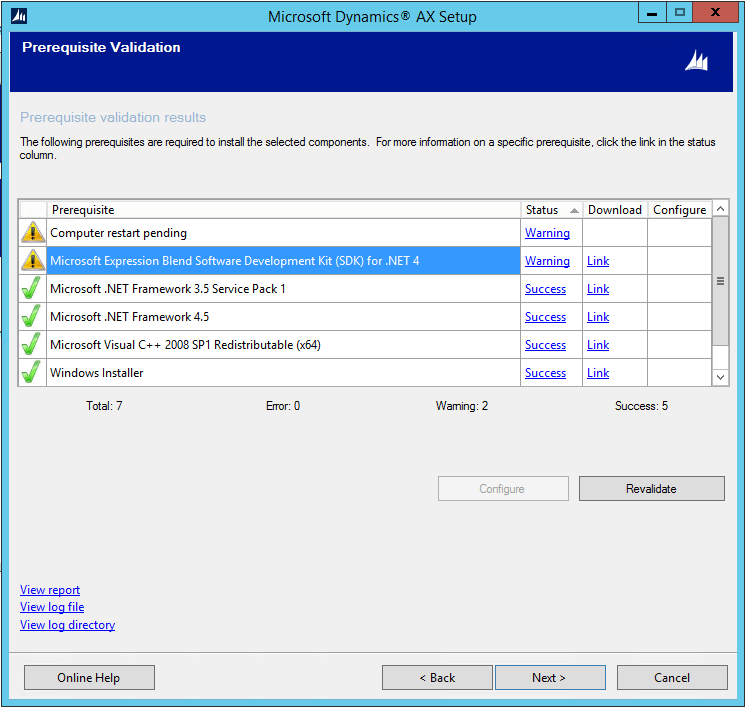Open Success status for .NET Framework 4.5

[x=545, y=317]
